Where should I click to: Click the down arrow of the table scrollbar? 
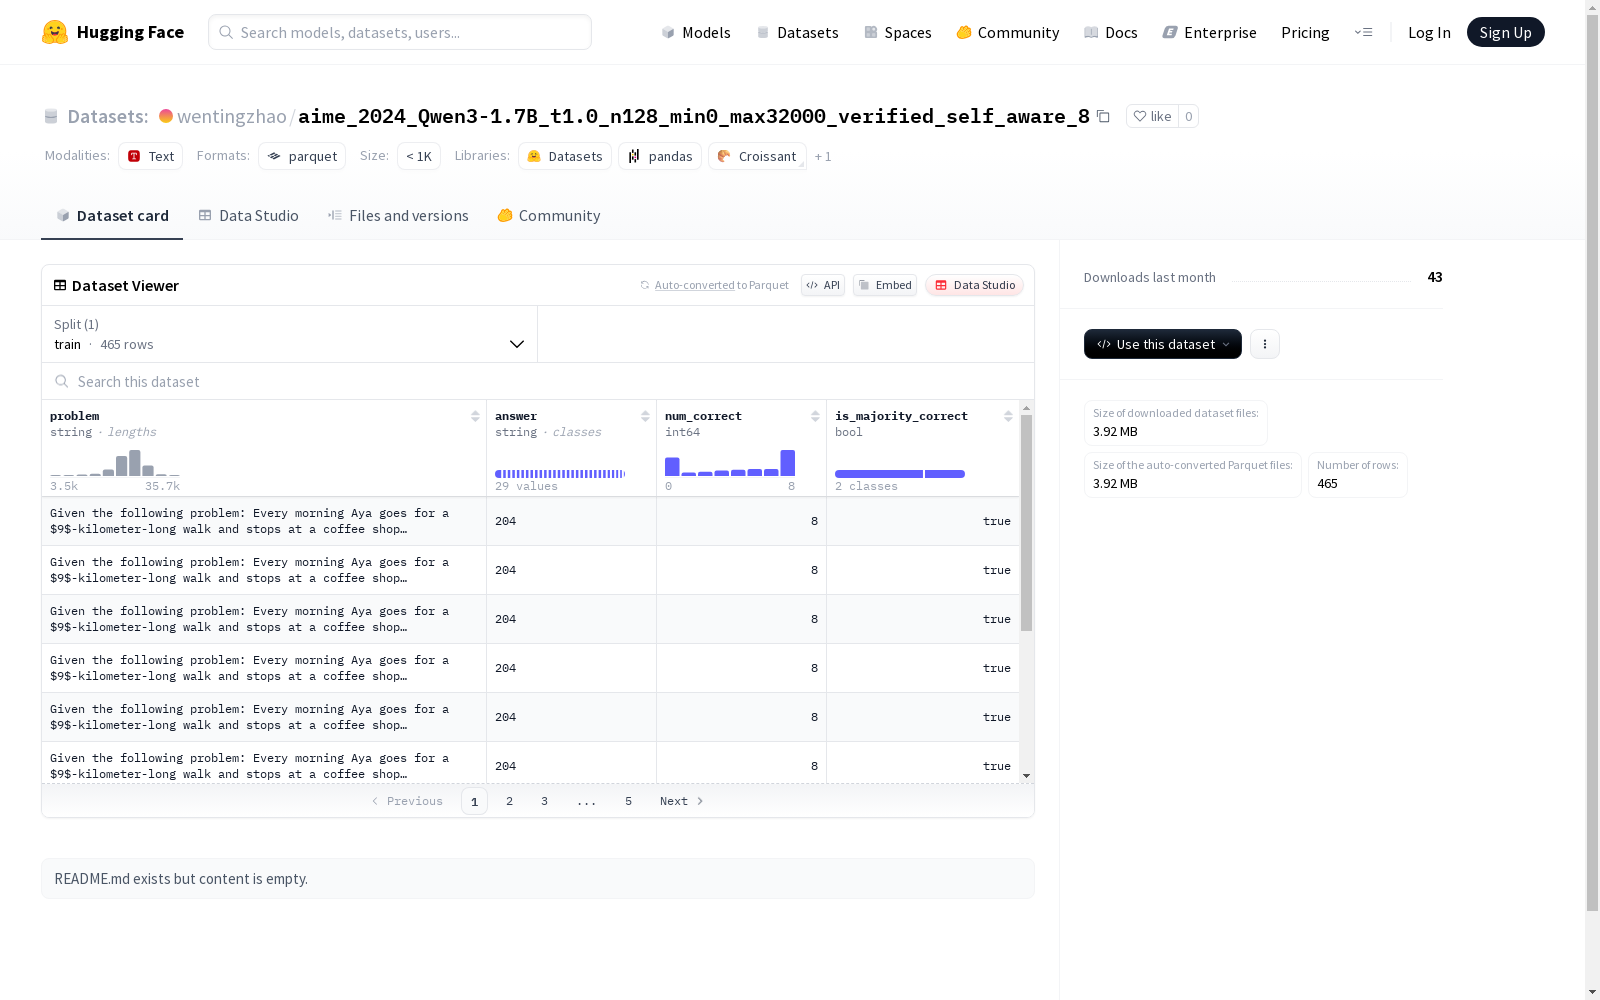pos(1026,776)
